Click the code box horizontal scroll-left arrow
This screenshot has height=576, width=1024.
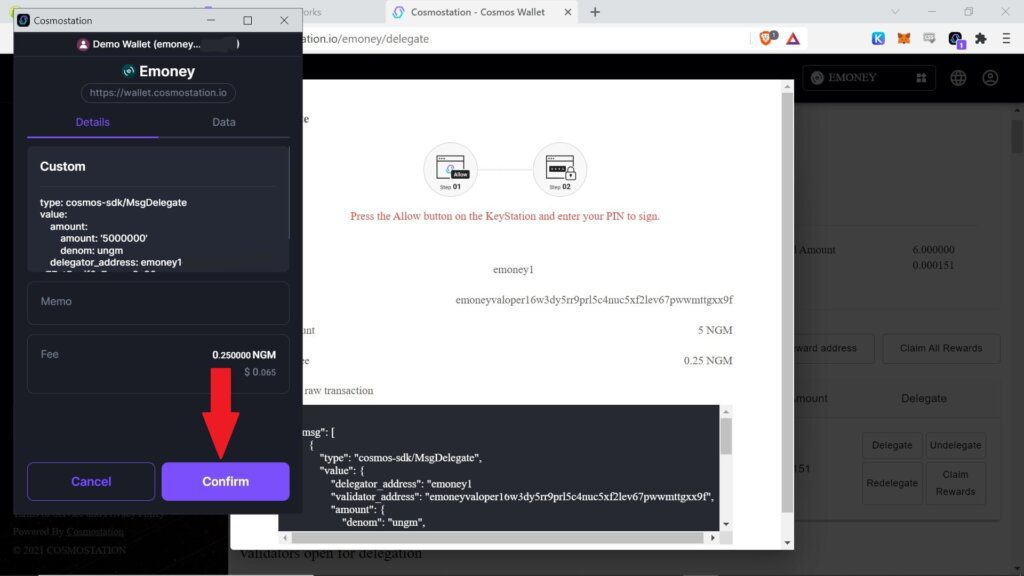285,537
